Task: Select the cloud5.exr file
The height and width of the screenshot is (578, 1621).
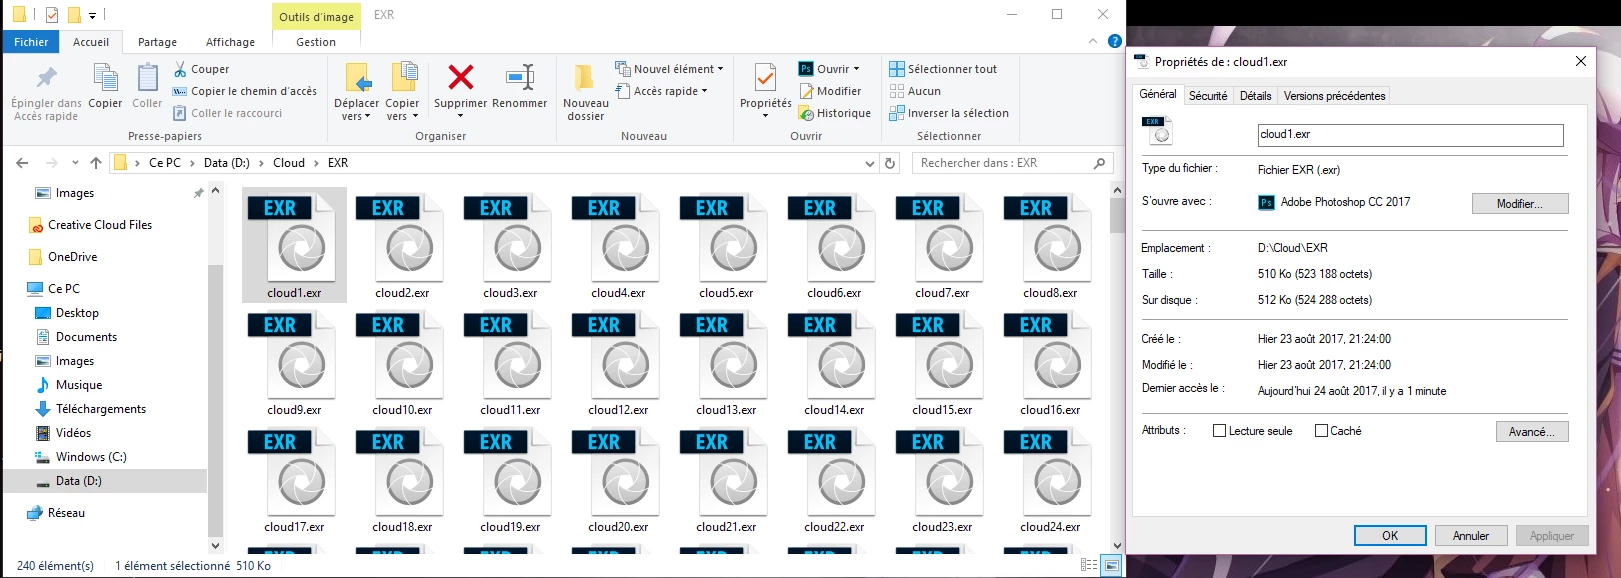Action: point(726,246)
